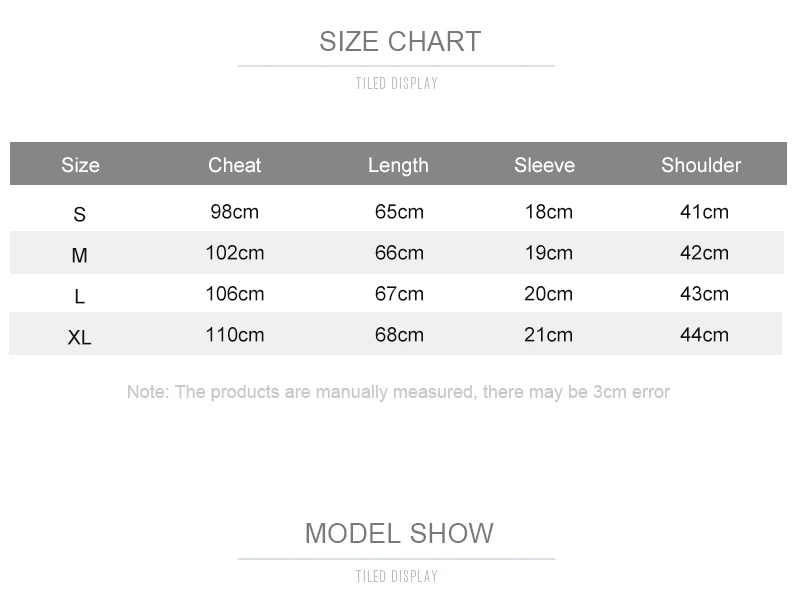The height and width of the screenshot is (604, 800).
Task: Click the 21cm sleeve value
Action: 548,335
